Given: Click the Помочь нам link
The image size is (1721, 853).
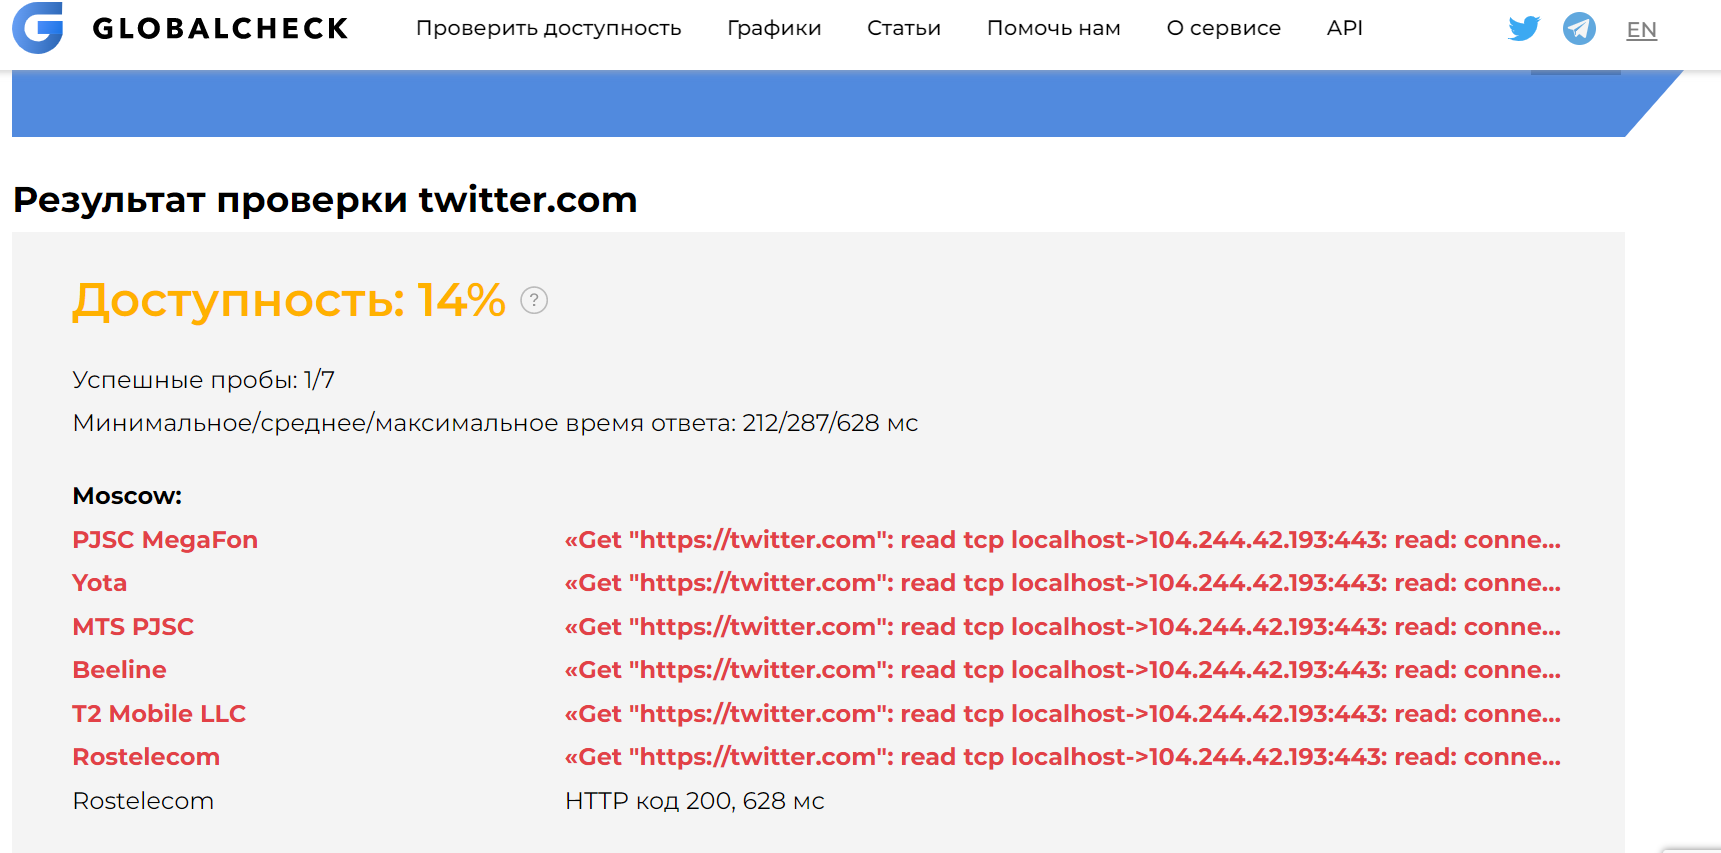Looking at the screenshot, I should [1053, 29].
